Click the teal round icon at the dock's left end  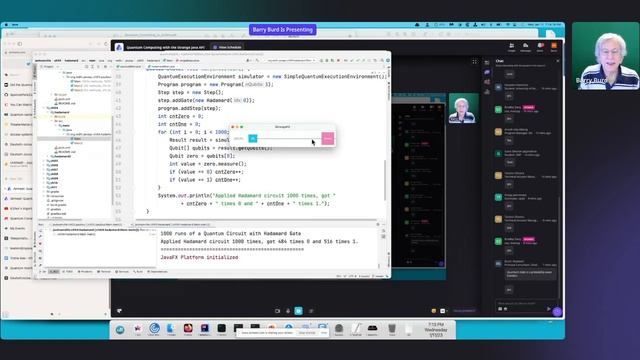coord(120,329)
